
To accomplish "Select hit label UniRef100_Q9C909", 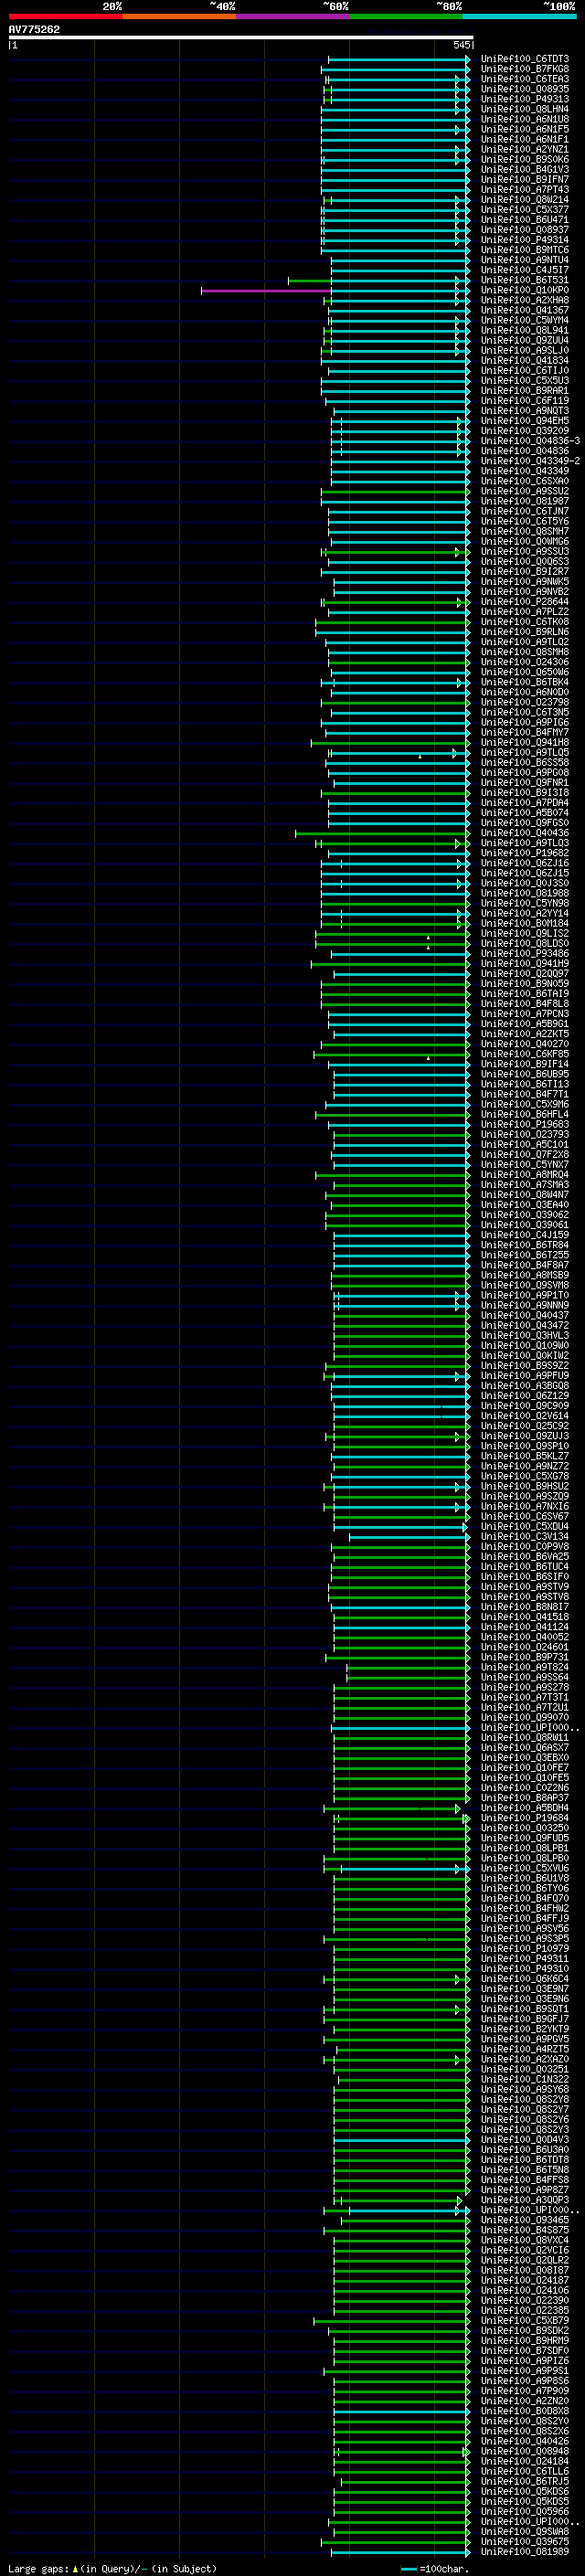I will coord(525,1406).
